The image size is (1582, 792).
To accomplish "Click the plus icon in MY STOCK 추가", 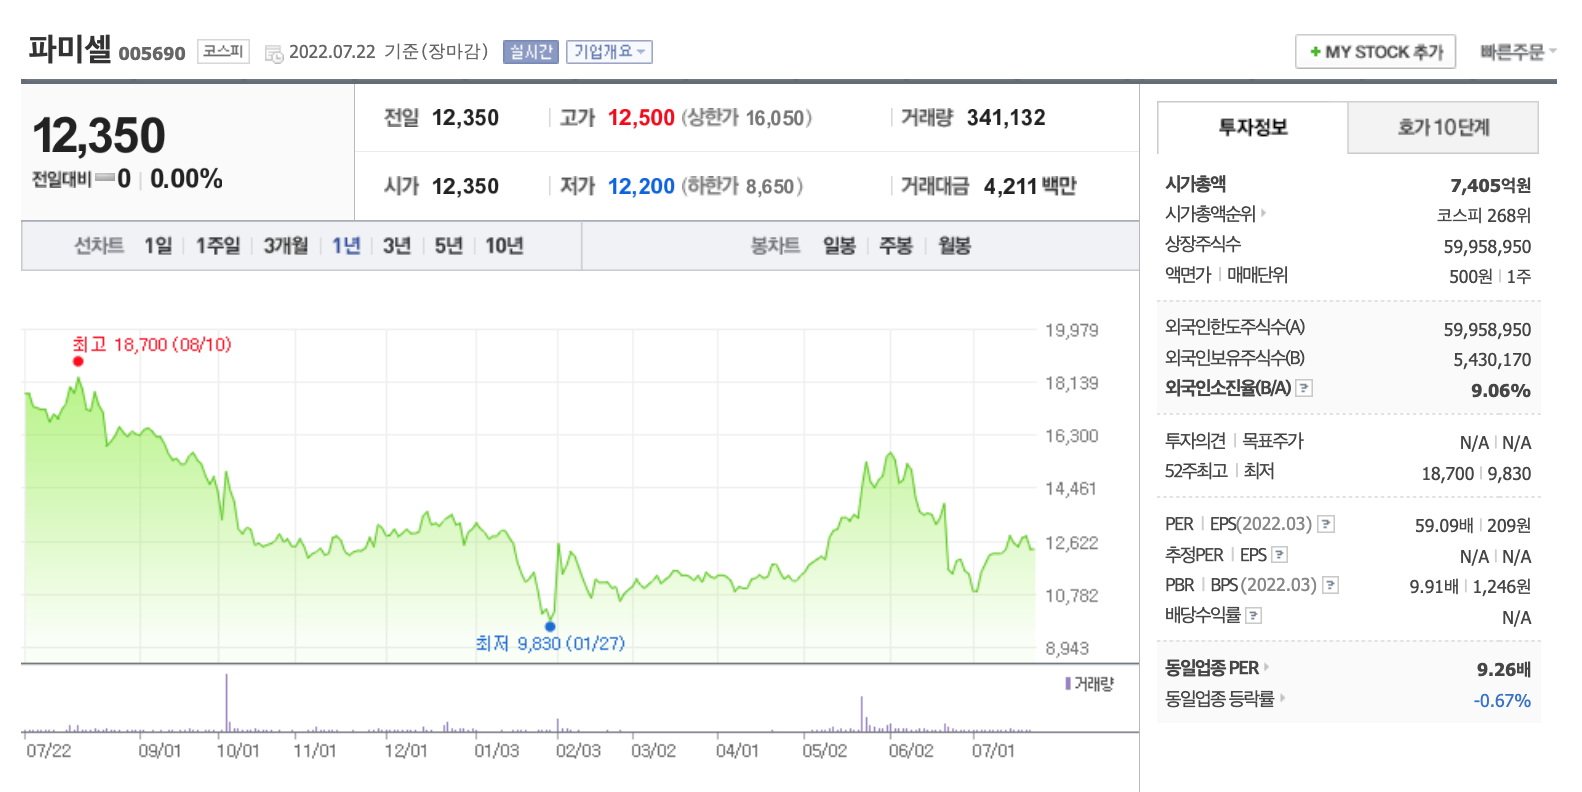I will pyautogui.click(x=1315, y=52).
